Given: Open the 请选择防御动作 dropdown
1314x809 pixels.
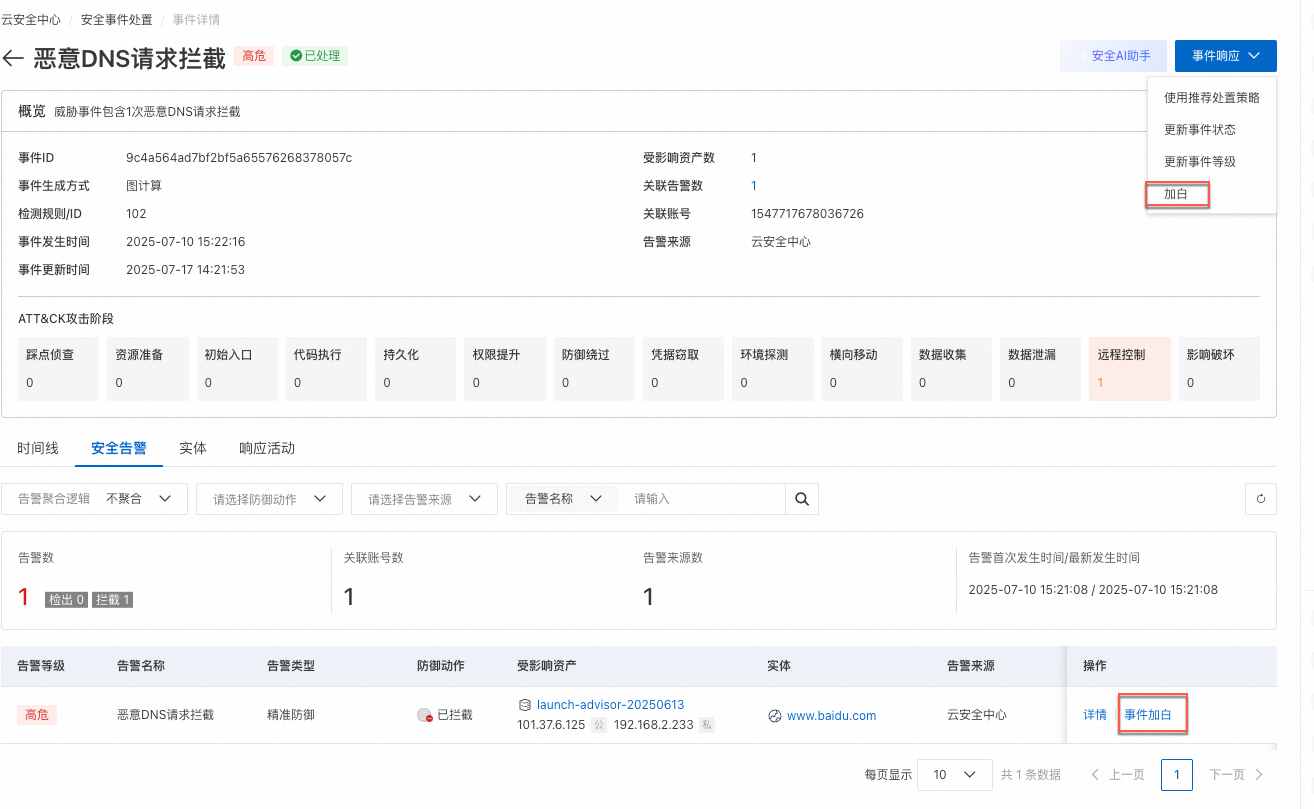Looking at the screenshot, I should coord(270,498).
